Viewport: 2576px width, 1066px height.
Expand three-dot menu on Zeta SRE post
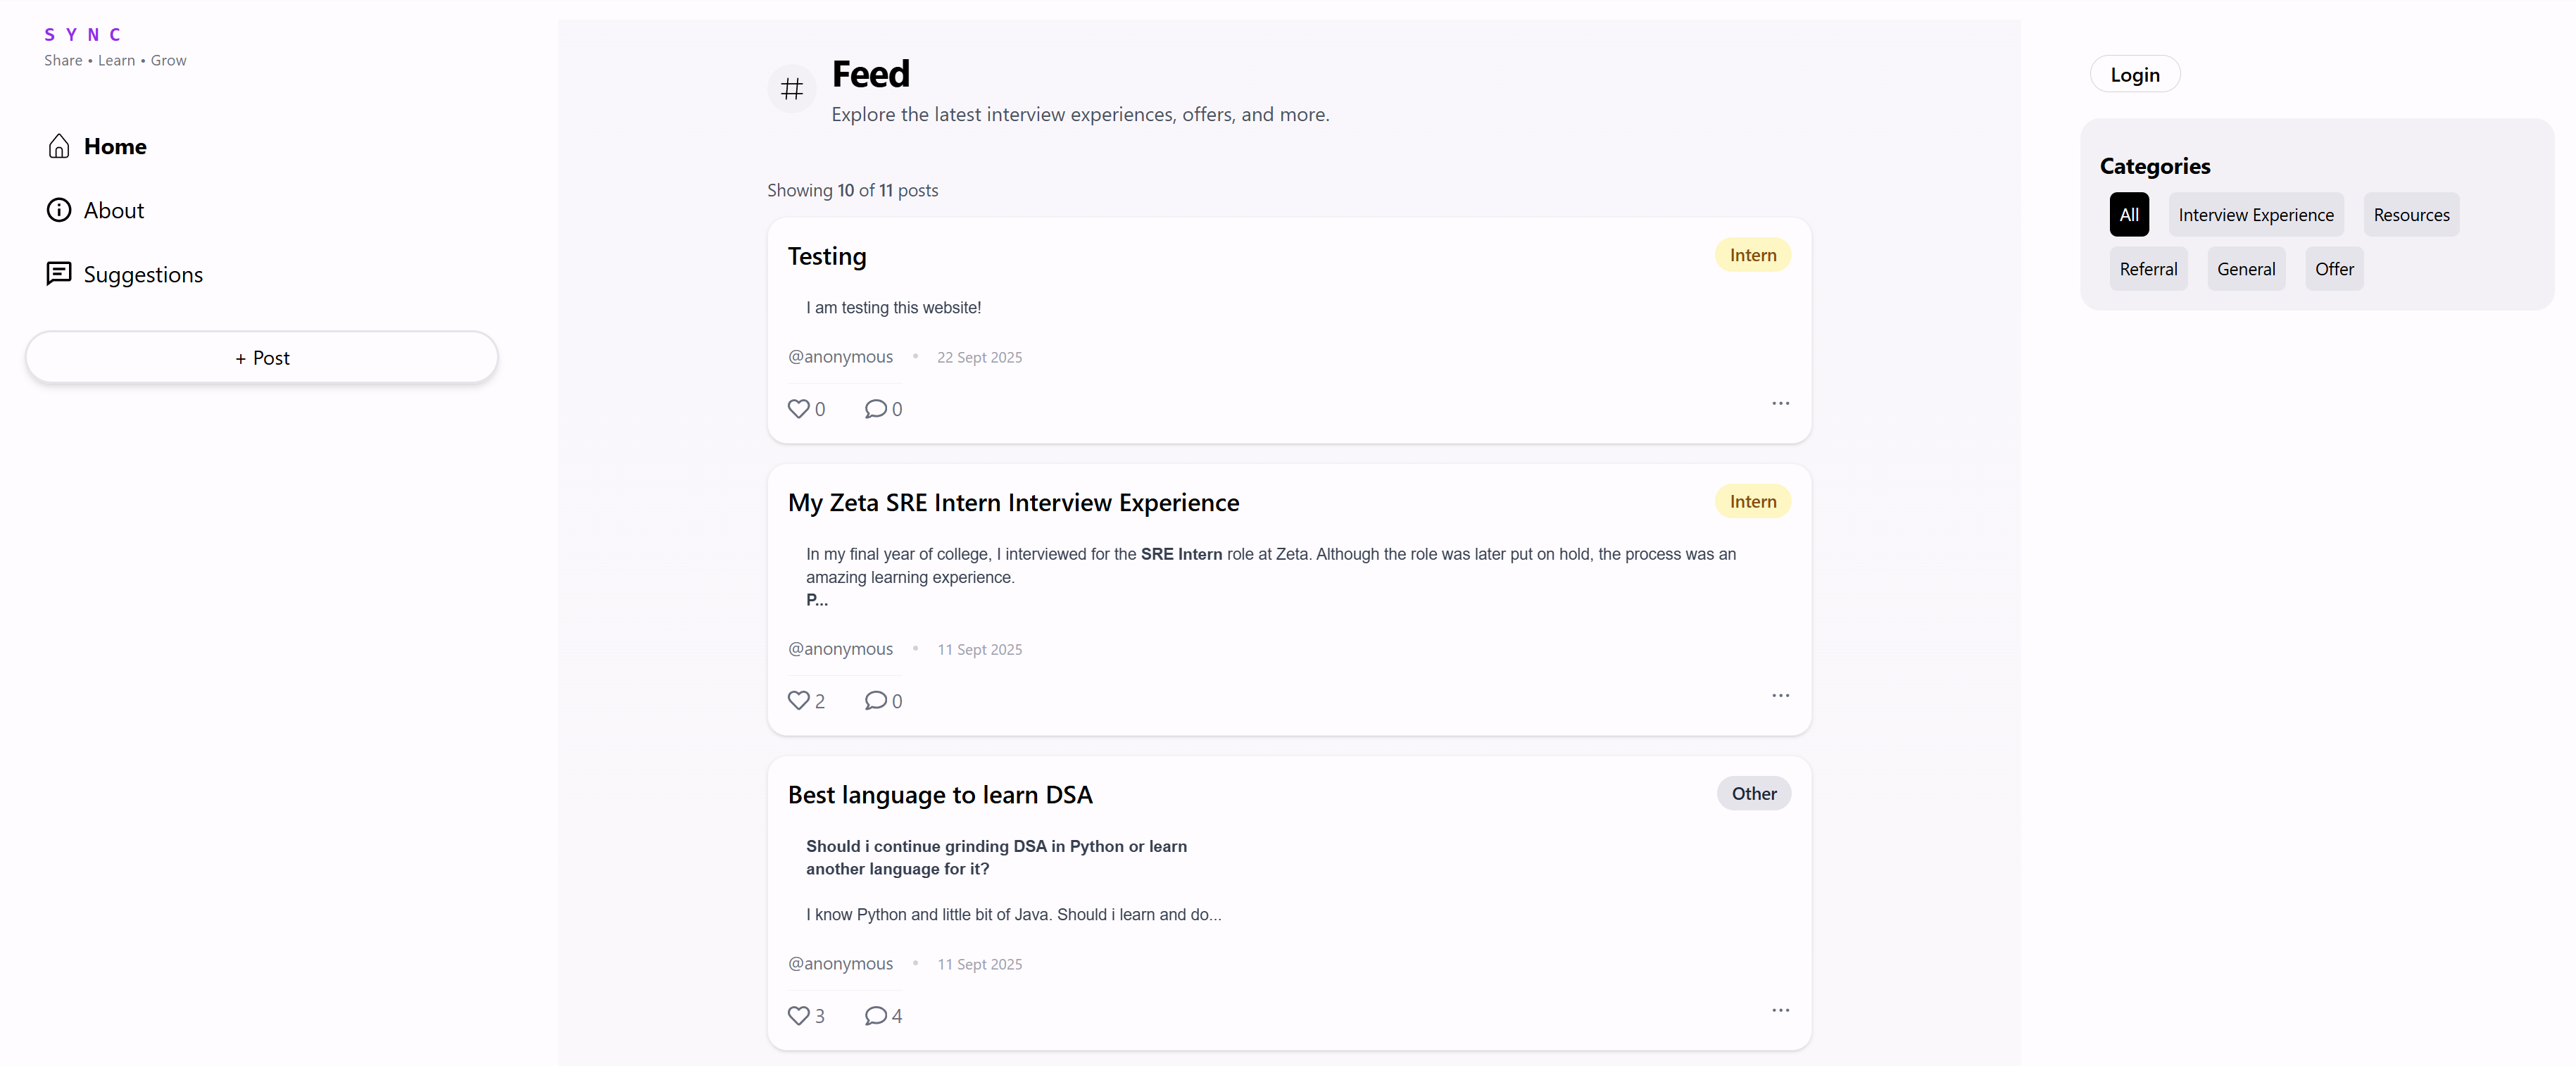(x=1780, y=695)
